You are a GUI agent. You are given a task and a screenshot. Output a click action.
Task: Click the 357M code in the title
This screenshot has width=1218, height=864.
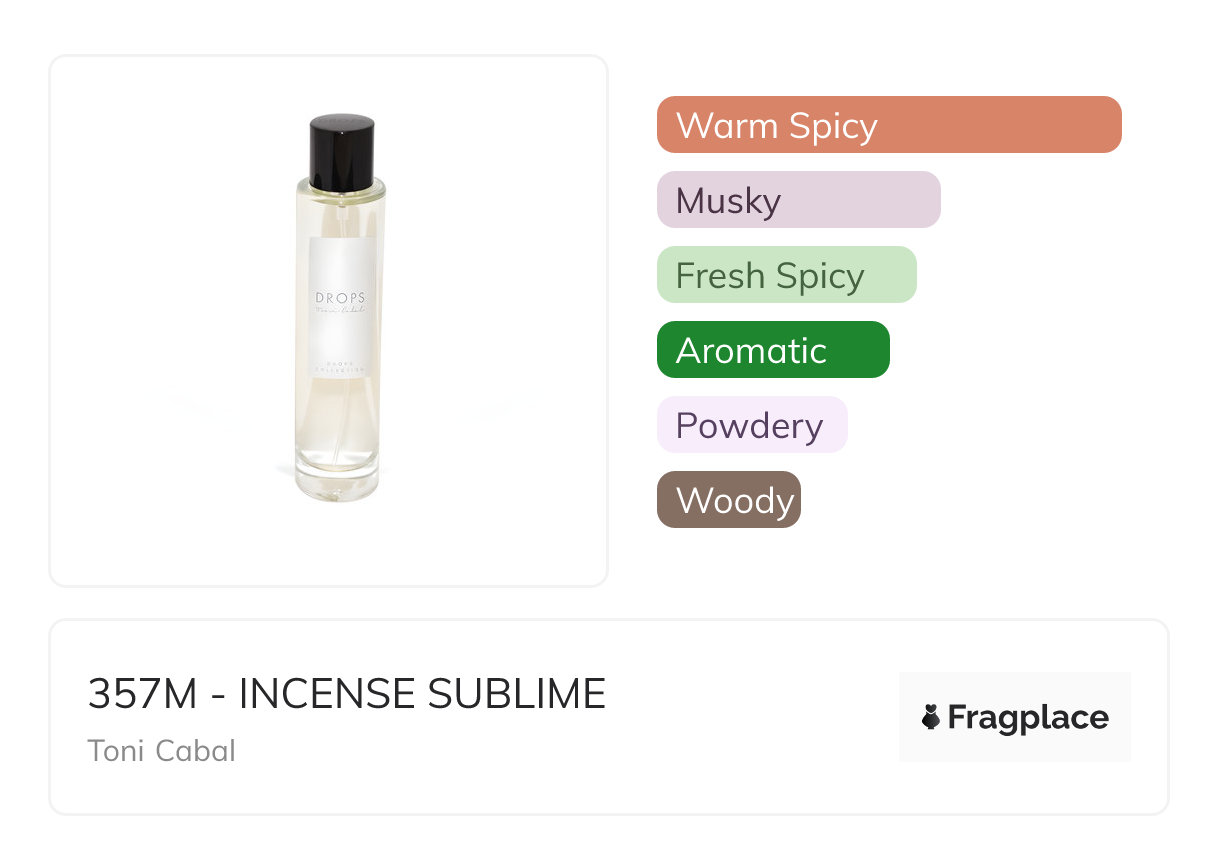click(143, 694)
